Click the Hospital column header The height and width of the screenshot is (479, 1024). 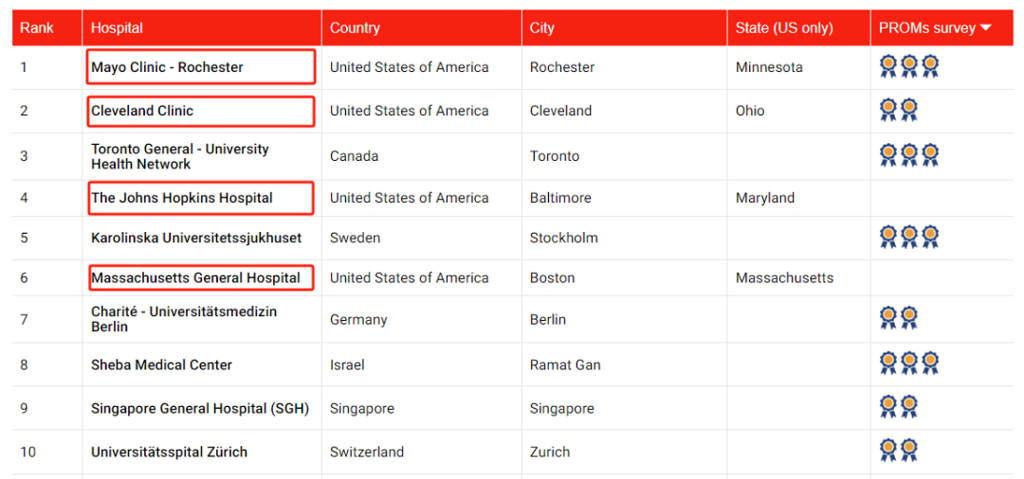point(117,28)
